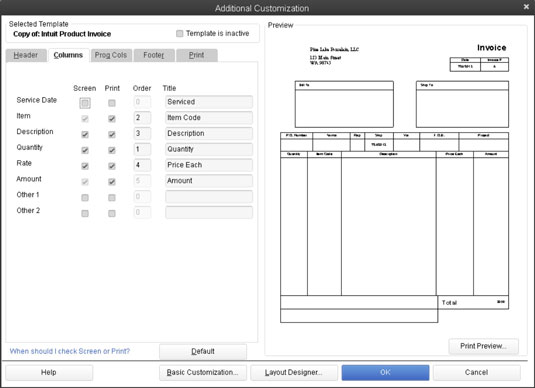
Task: Toggle Item Screen checkbox
Action: tap(85, 118)
